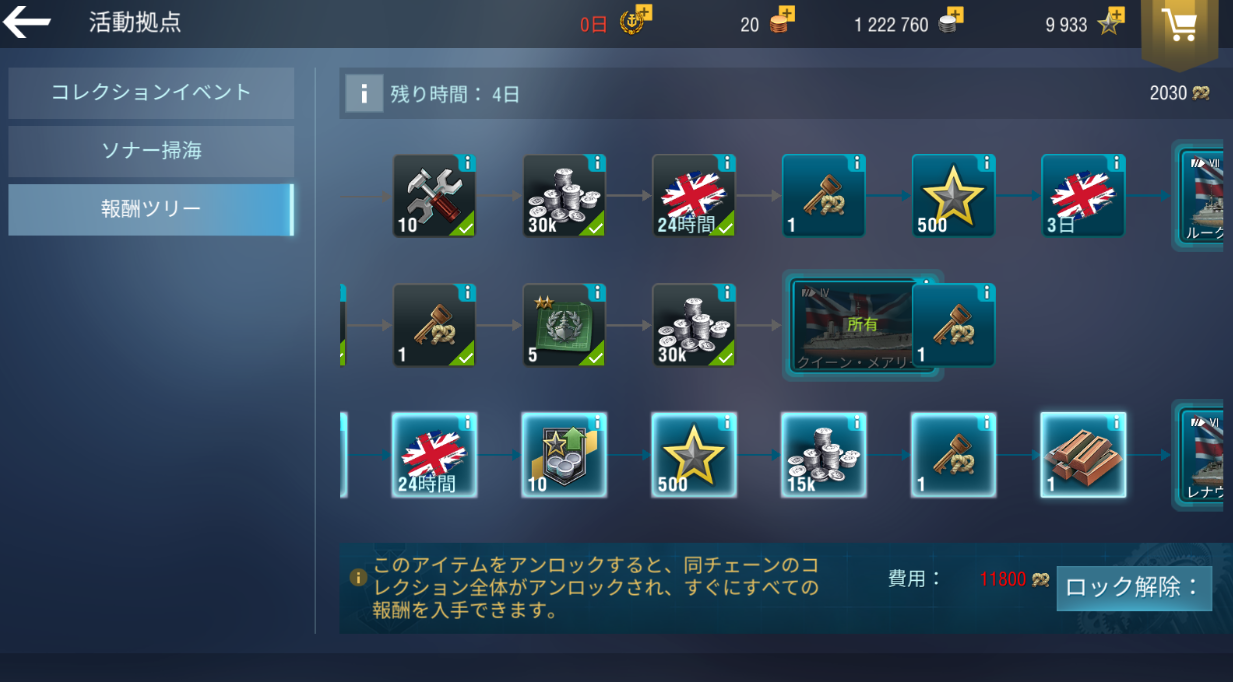Screen dimensions: 1233x682
Task: Click the plus icon next to gold coins
Action: point(786,14)
